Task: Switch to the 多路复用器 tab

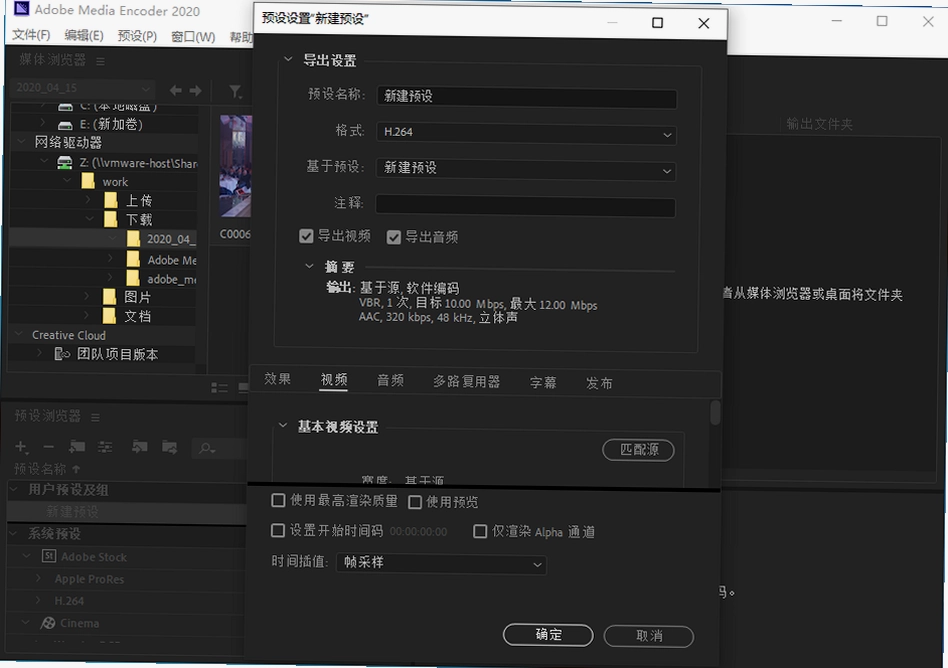Action: 466,381
